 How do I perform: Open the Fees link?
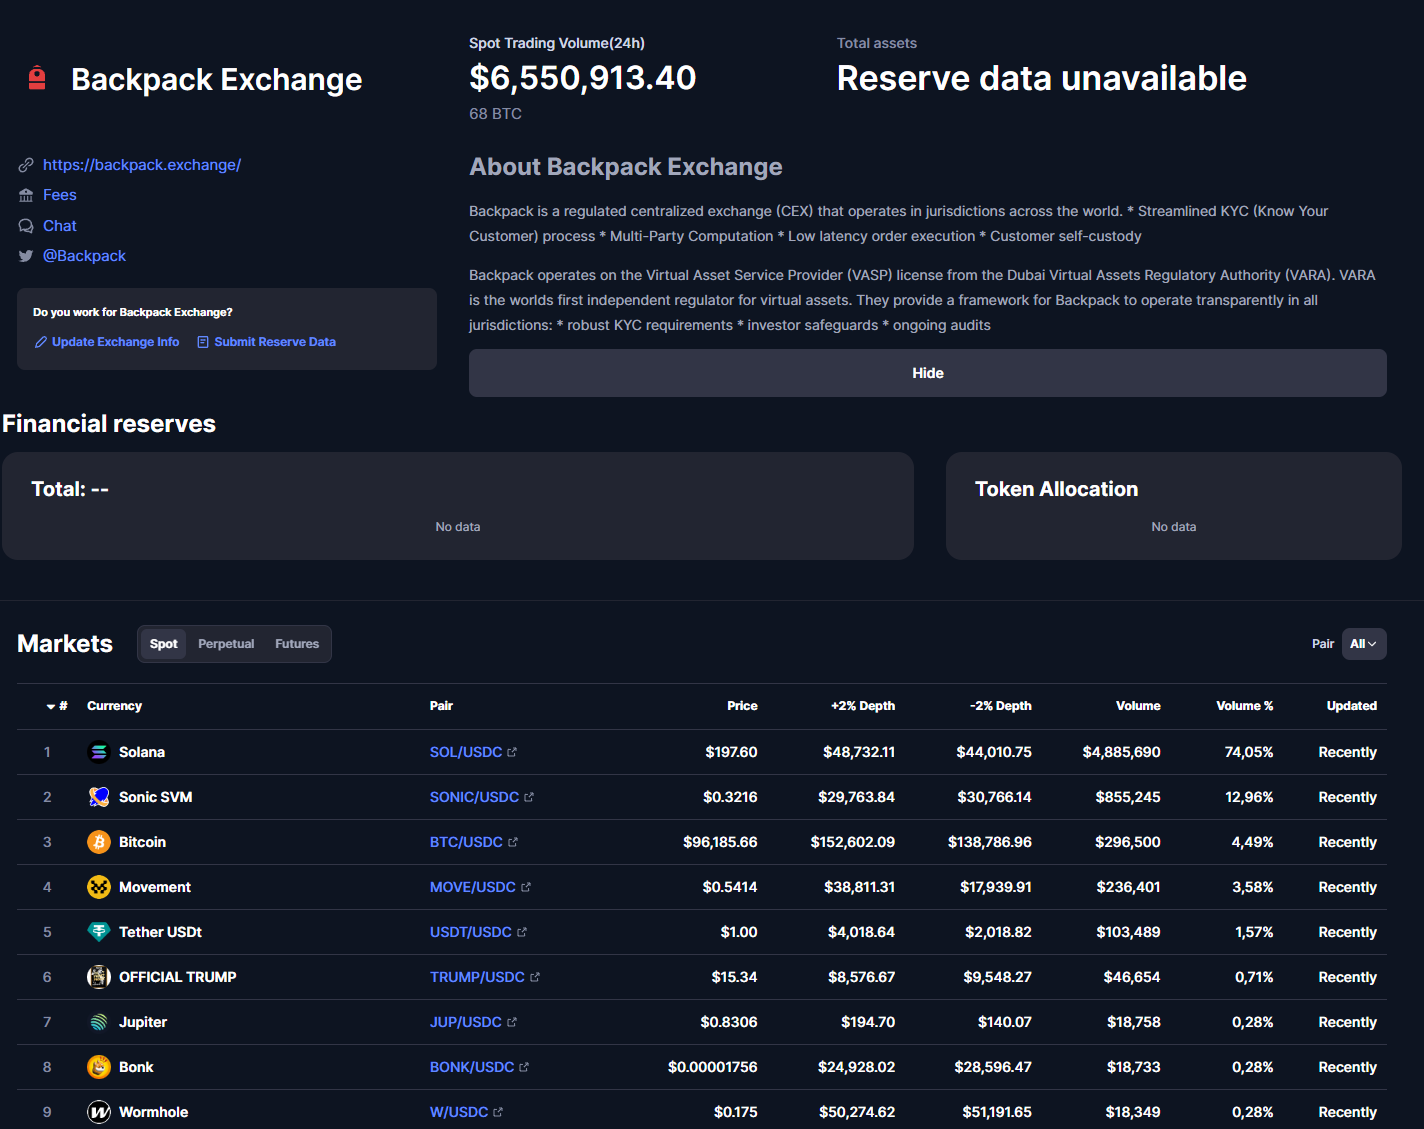point(60,195)
